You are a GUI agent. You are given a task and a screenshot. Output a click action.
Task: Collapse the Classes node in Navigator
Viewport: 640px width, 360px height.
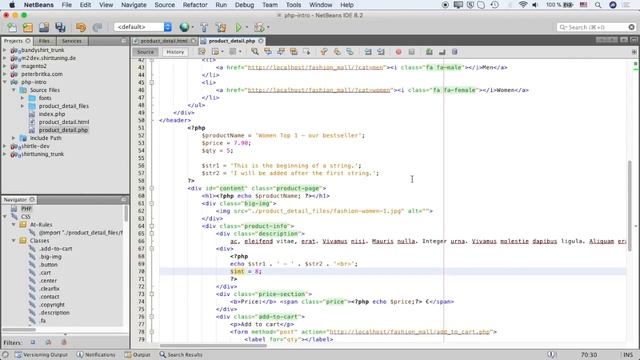click(13, 241)
